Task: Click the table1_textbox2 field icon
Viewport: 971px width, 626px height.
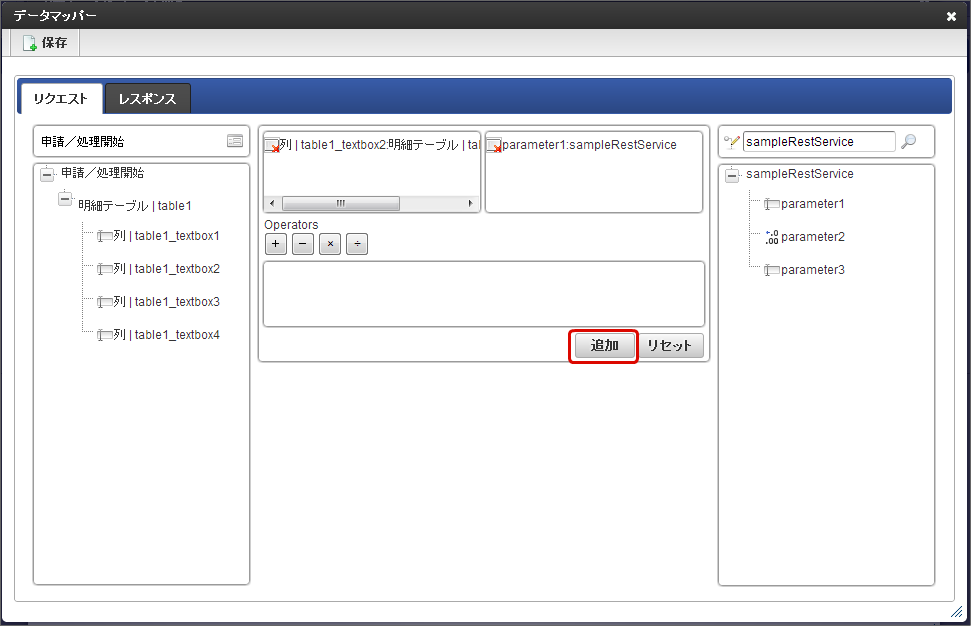Action: point(104,269)
